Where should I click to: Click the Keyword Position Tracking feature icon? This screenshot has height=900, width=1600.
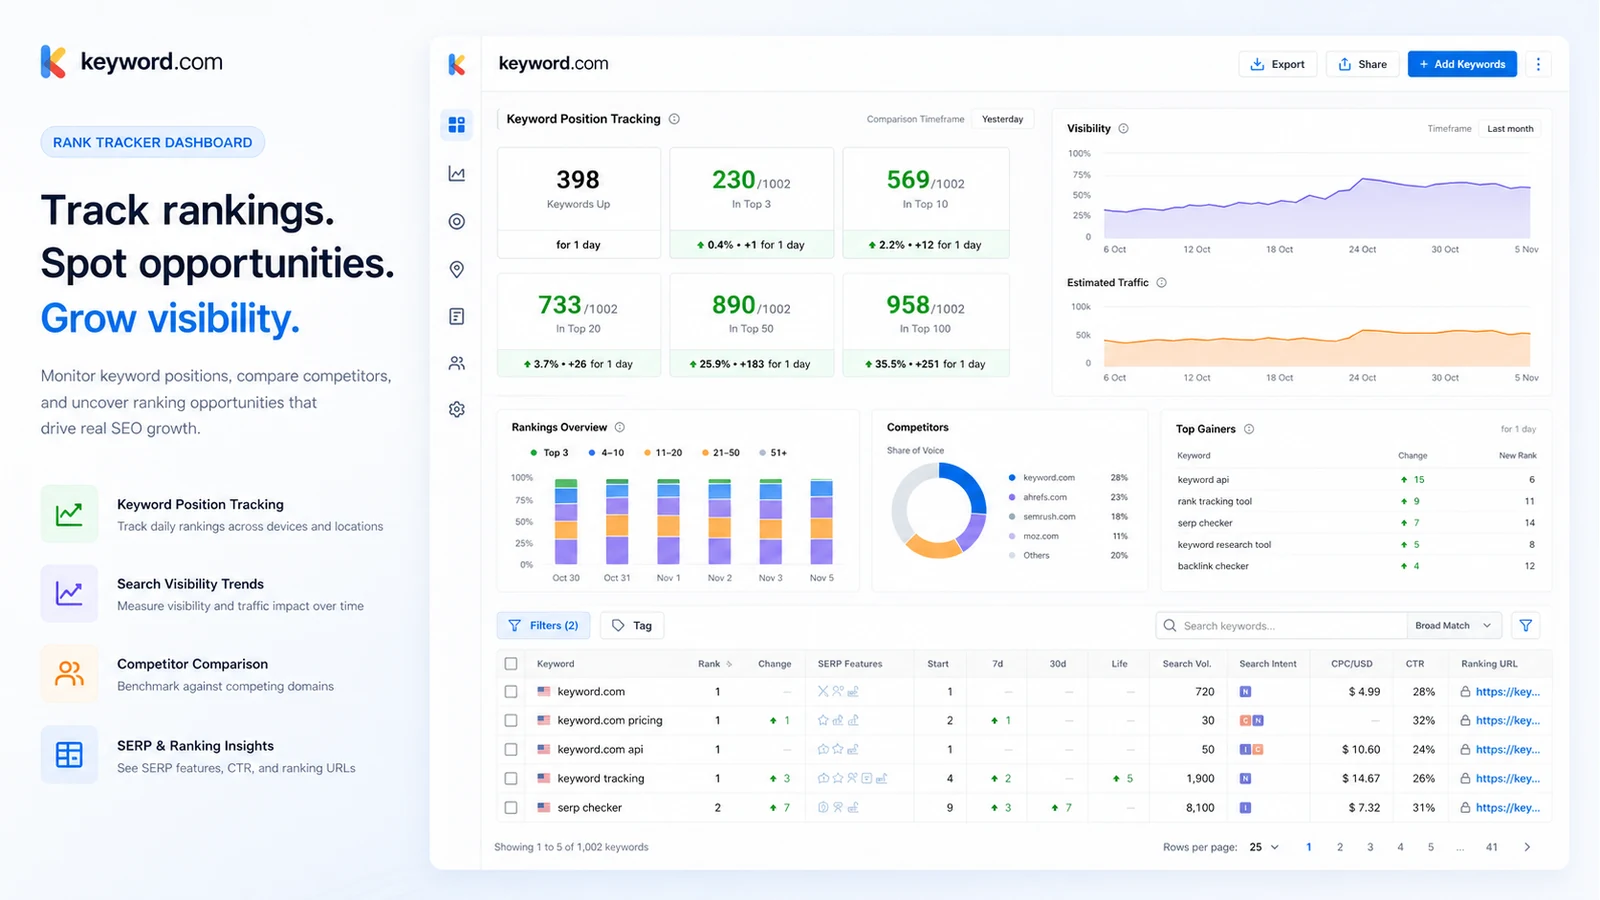69,514
